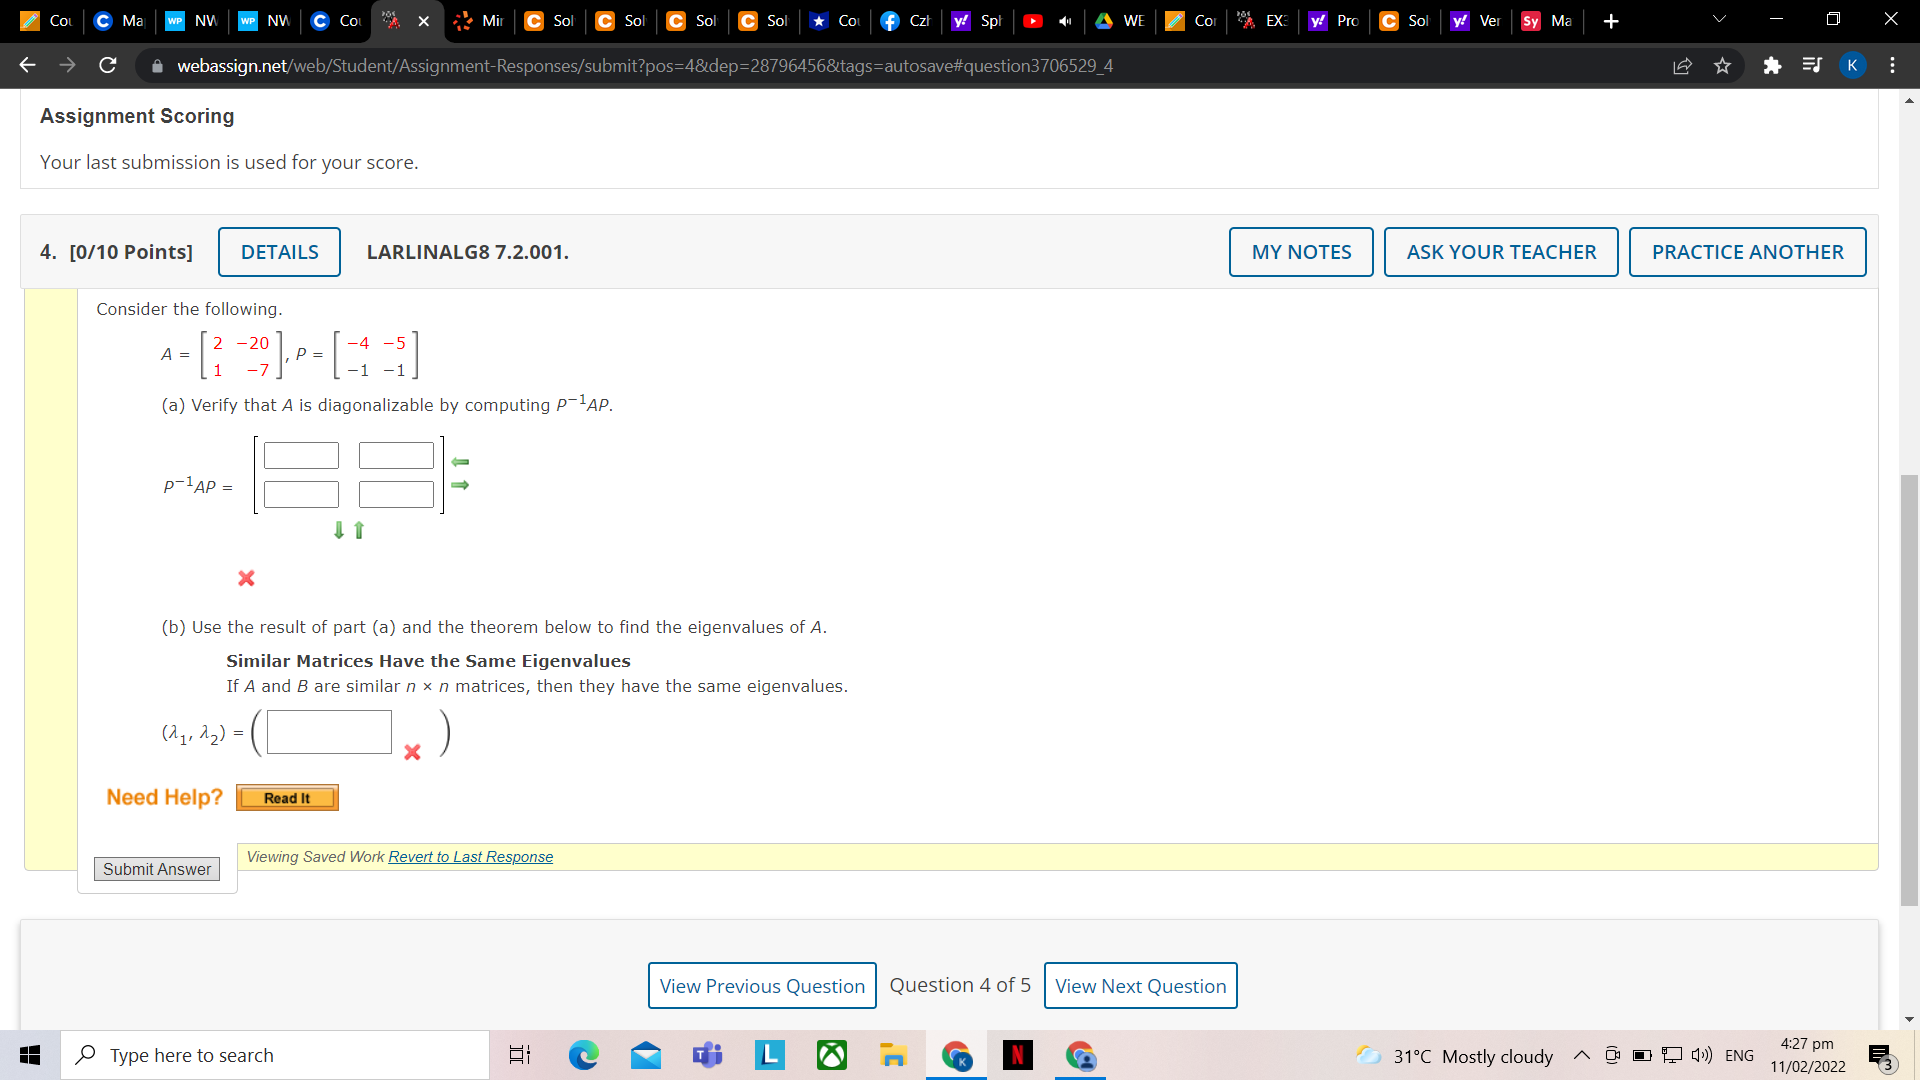Screen dimensions: 1920x1080
Task: Click the green remove-row up arrow
Action: [x=359, y=530]
